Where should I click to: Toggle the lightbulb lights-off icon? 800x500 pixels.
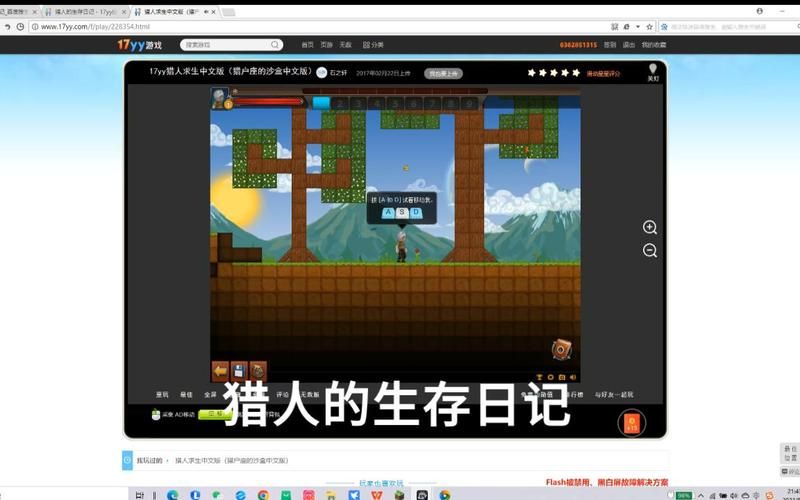coord(653,72)
